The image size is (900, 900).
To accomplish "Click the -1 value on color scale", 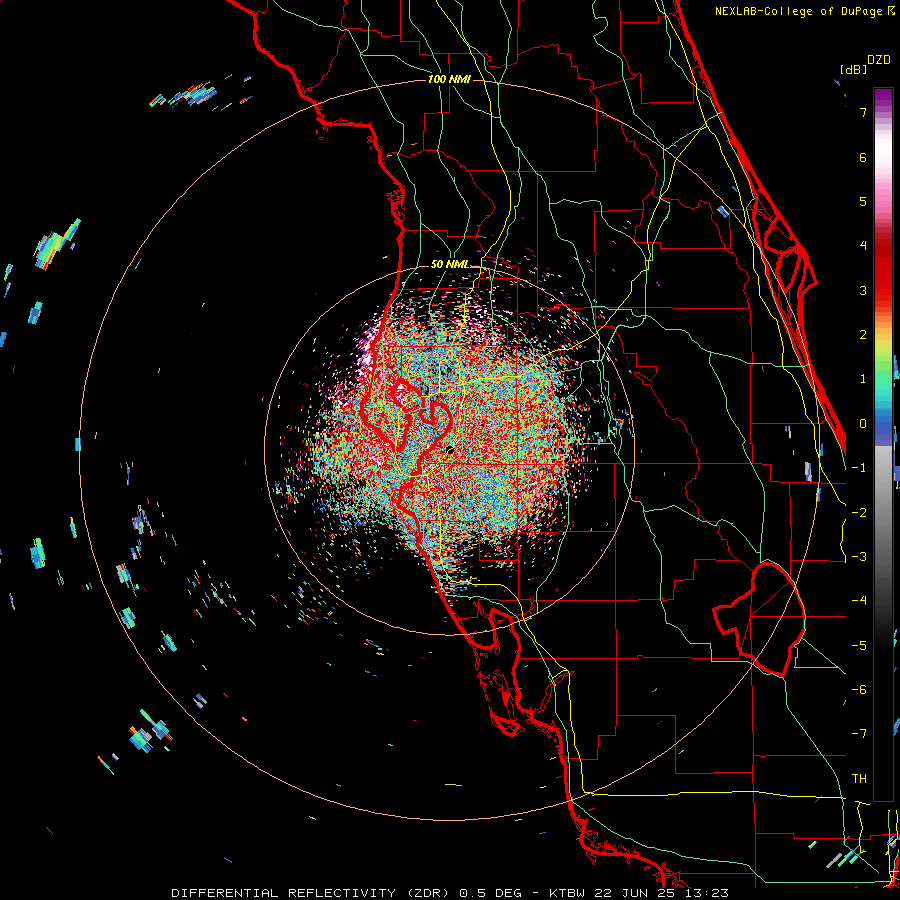I will [x=859, y=468].
